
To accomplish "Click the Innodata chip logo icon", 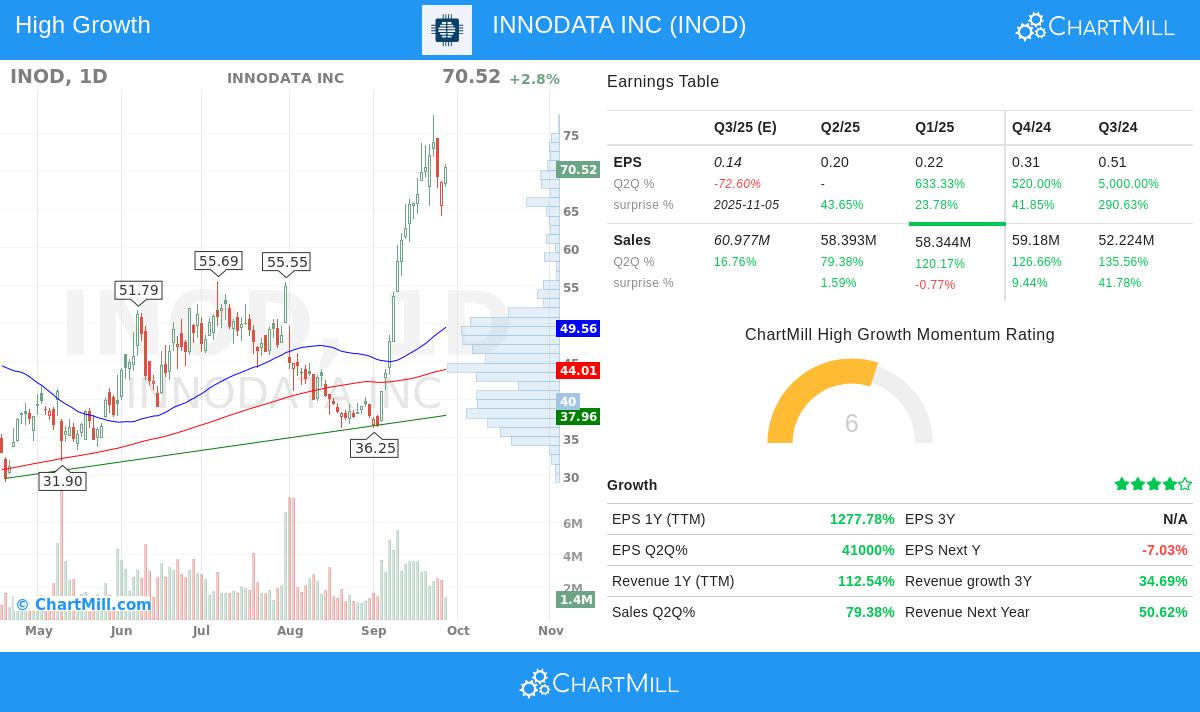I will [447, 30].
